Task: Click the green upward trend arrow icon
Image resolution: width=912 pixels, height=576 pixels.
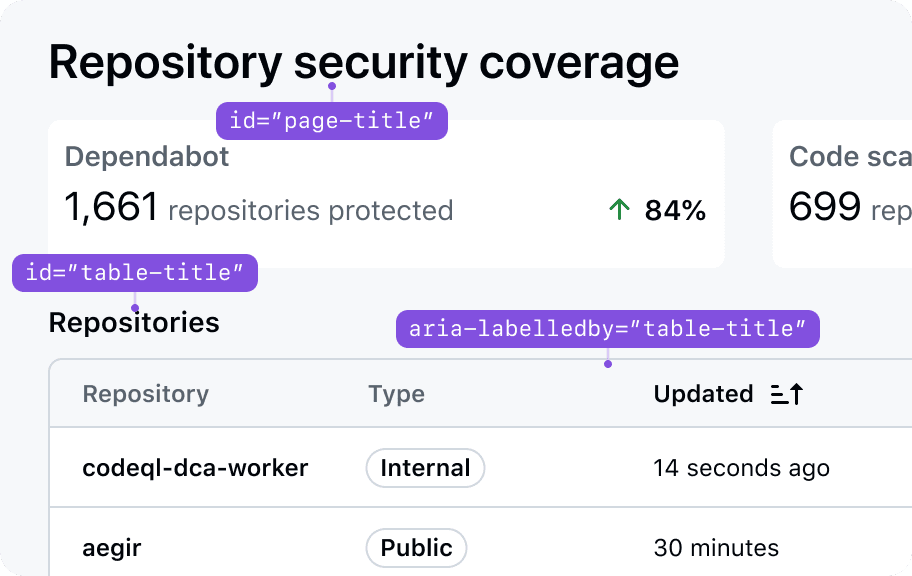Action: (620, 209)
